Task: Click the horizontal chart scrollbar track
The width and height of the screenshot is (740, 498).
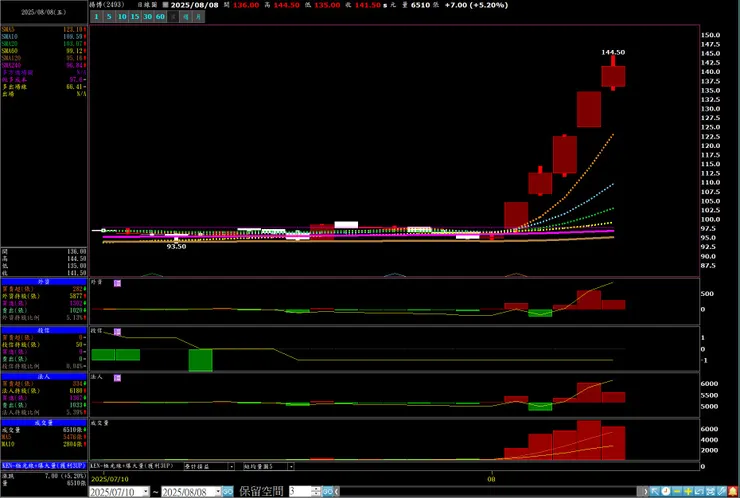Action: click(488, 492)
